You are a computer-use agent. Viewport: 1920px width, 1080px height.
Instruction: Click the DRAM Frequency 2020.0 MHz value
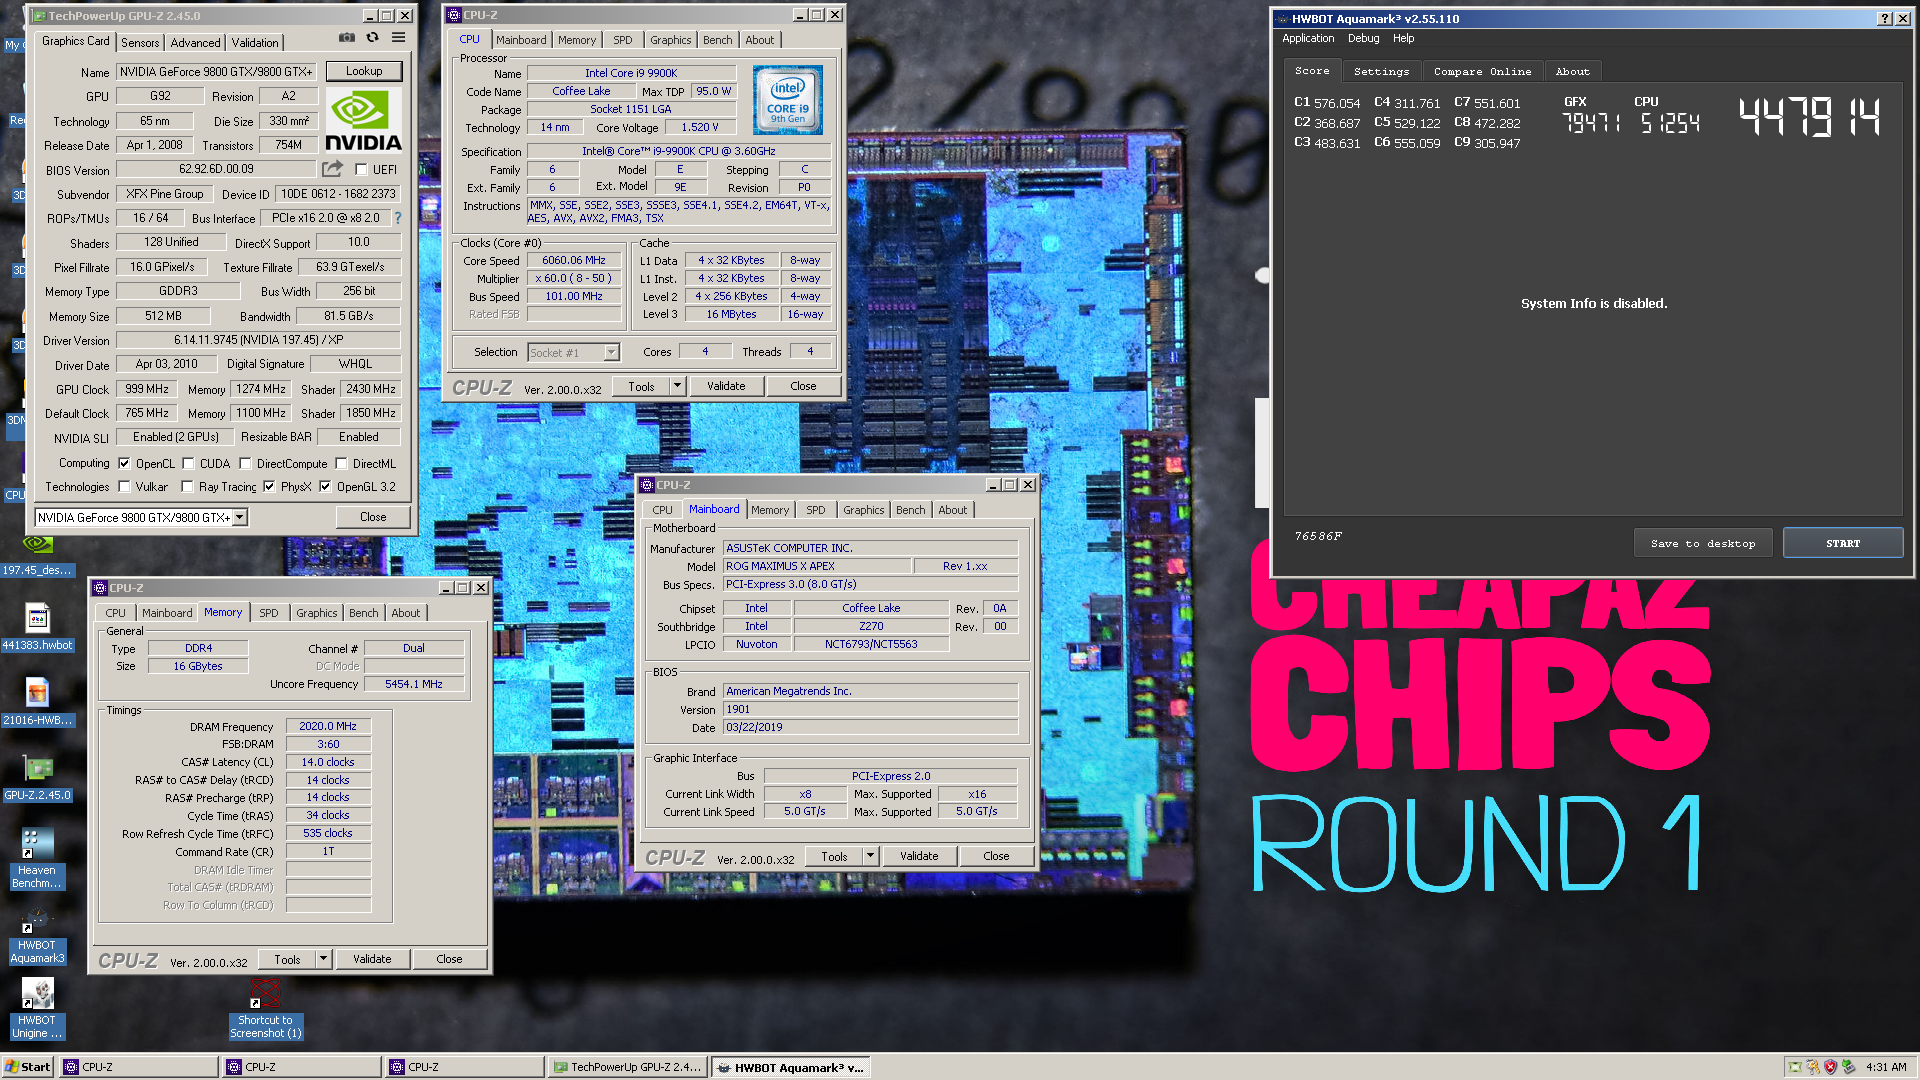pyautogui.click(x=328, y=726)
